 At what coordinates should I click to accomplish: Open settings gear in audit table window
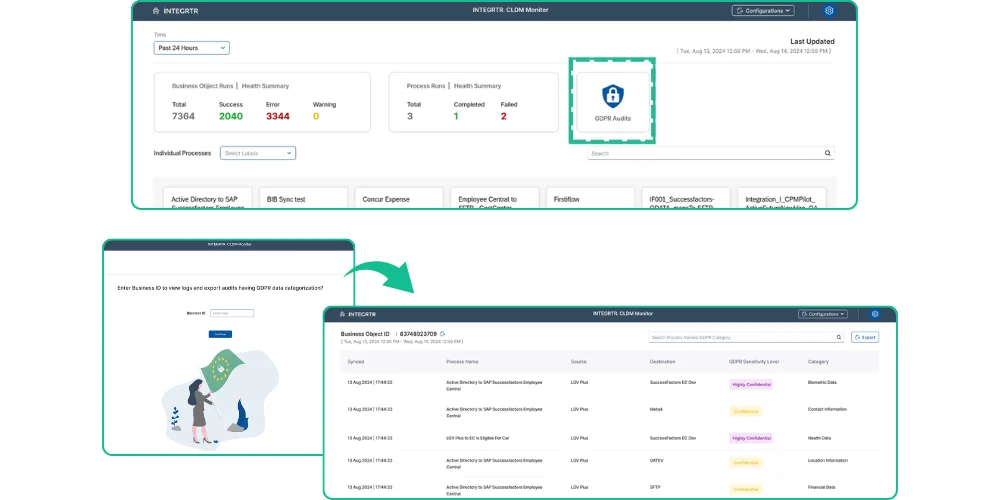coord(875,314)
